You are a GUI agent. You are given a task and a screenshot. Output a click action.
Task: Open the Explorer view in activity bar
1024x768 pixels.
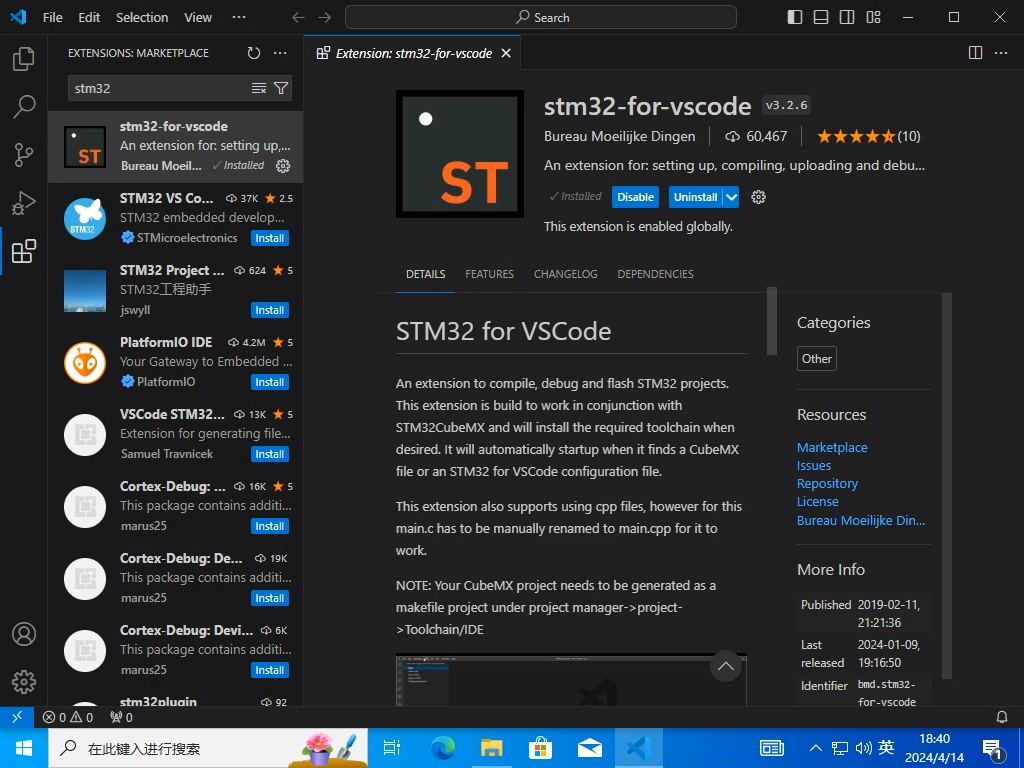tap(24, 59)
